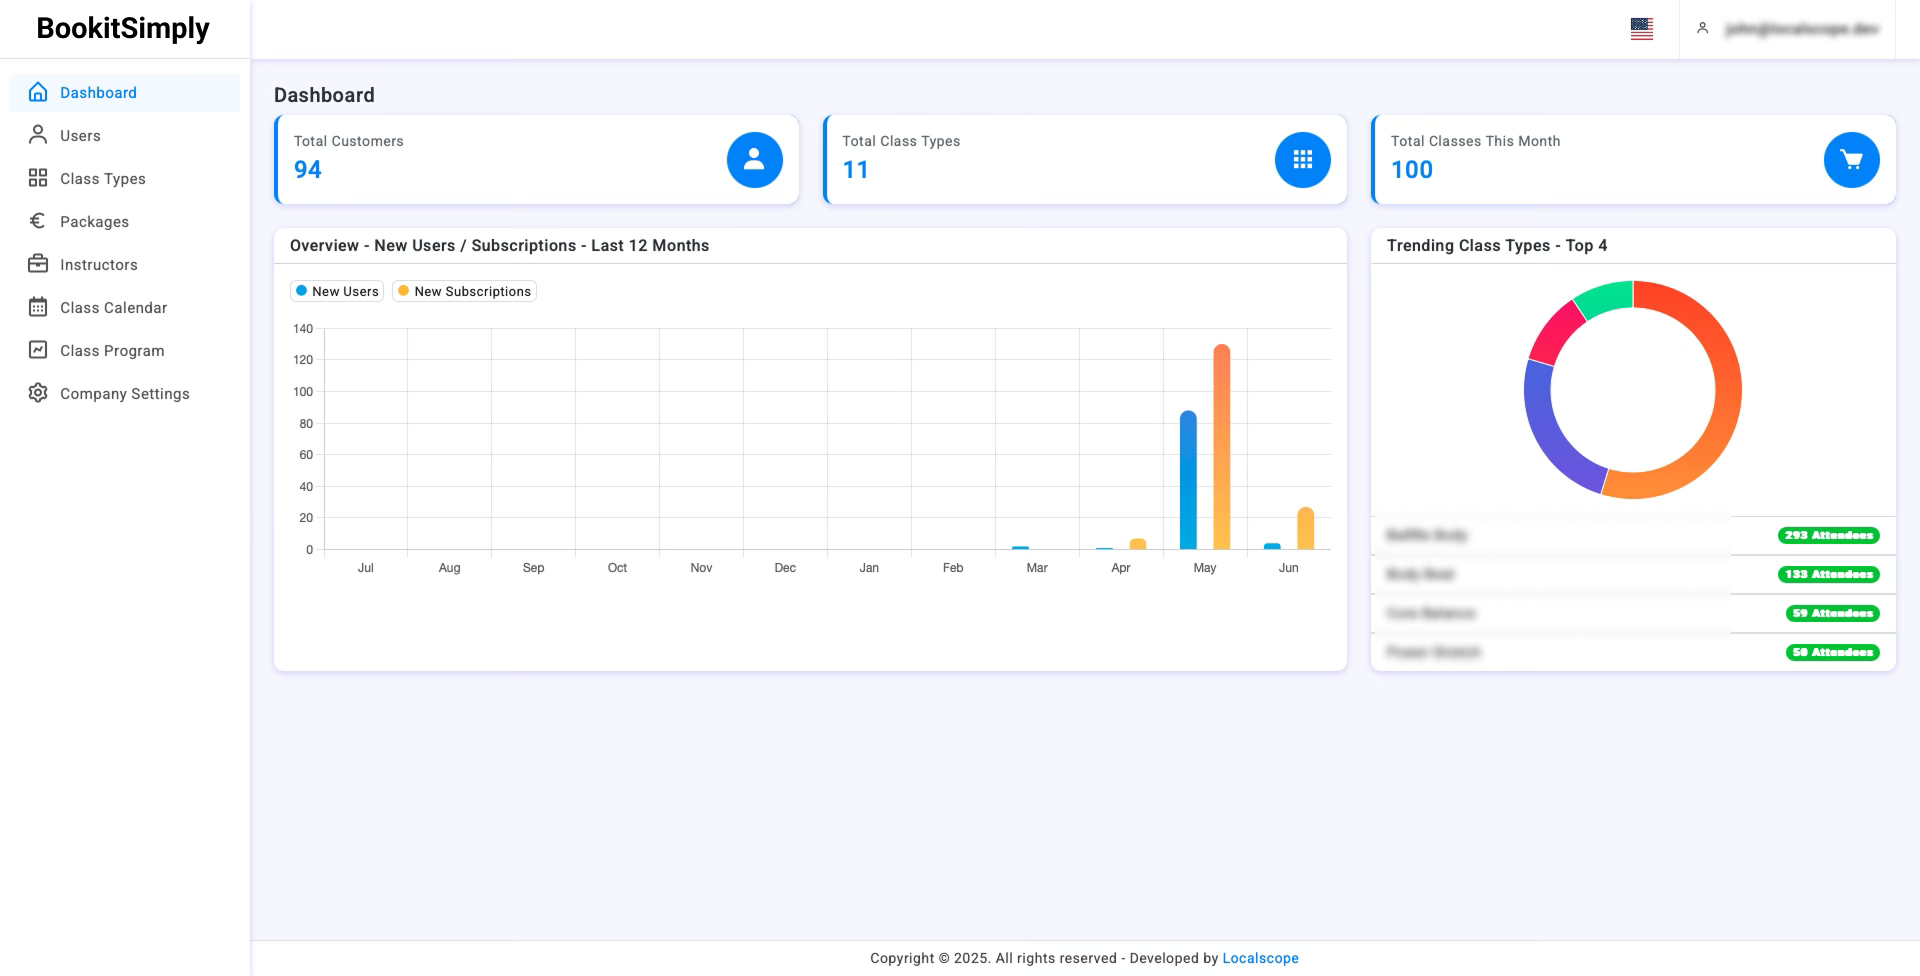Click the BookitSimply logo
Image resolution: width=1920 pixels, height=976 pixels.
coord(123,28)
